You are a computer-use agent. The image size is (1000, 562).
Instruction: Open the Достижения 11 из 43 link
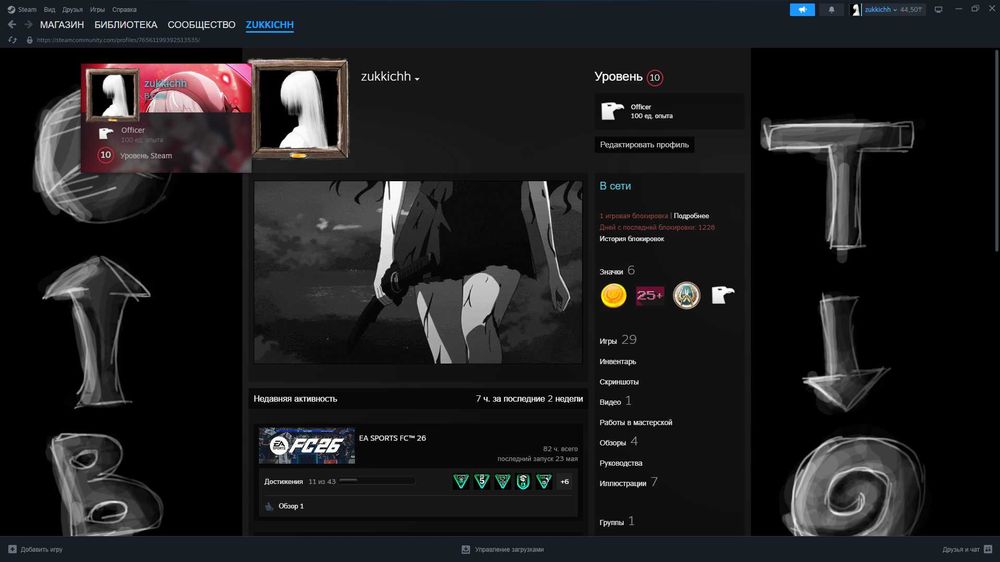click(300, 482)
